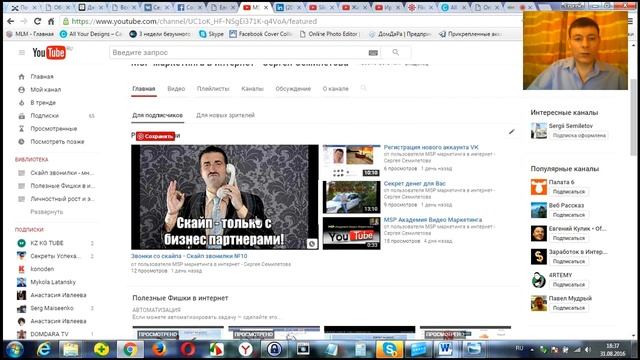Subscribe to Палата 6 channel
Screen dimensions: 640x360
coord(569,191)
